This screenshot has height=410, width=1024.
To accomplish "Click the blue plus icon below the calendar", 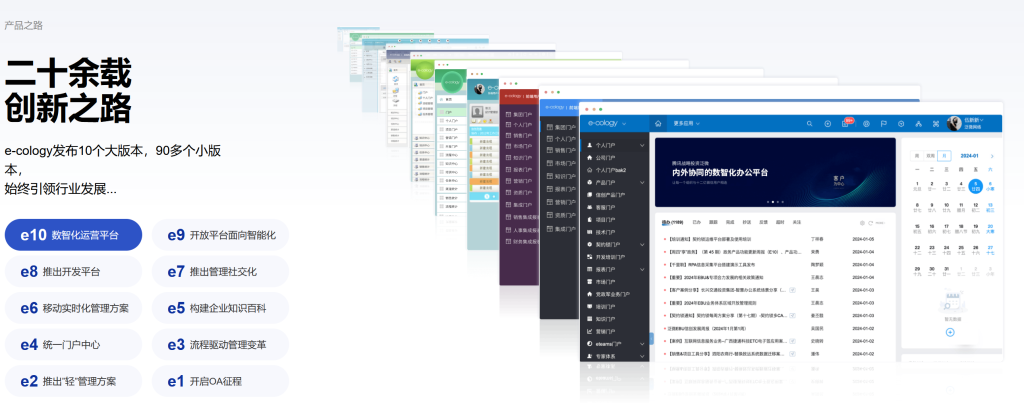I will [949, 331].
